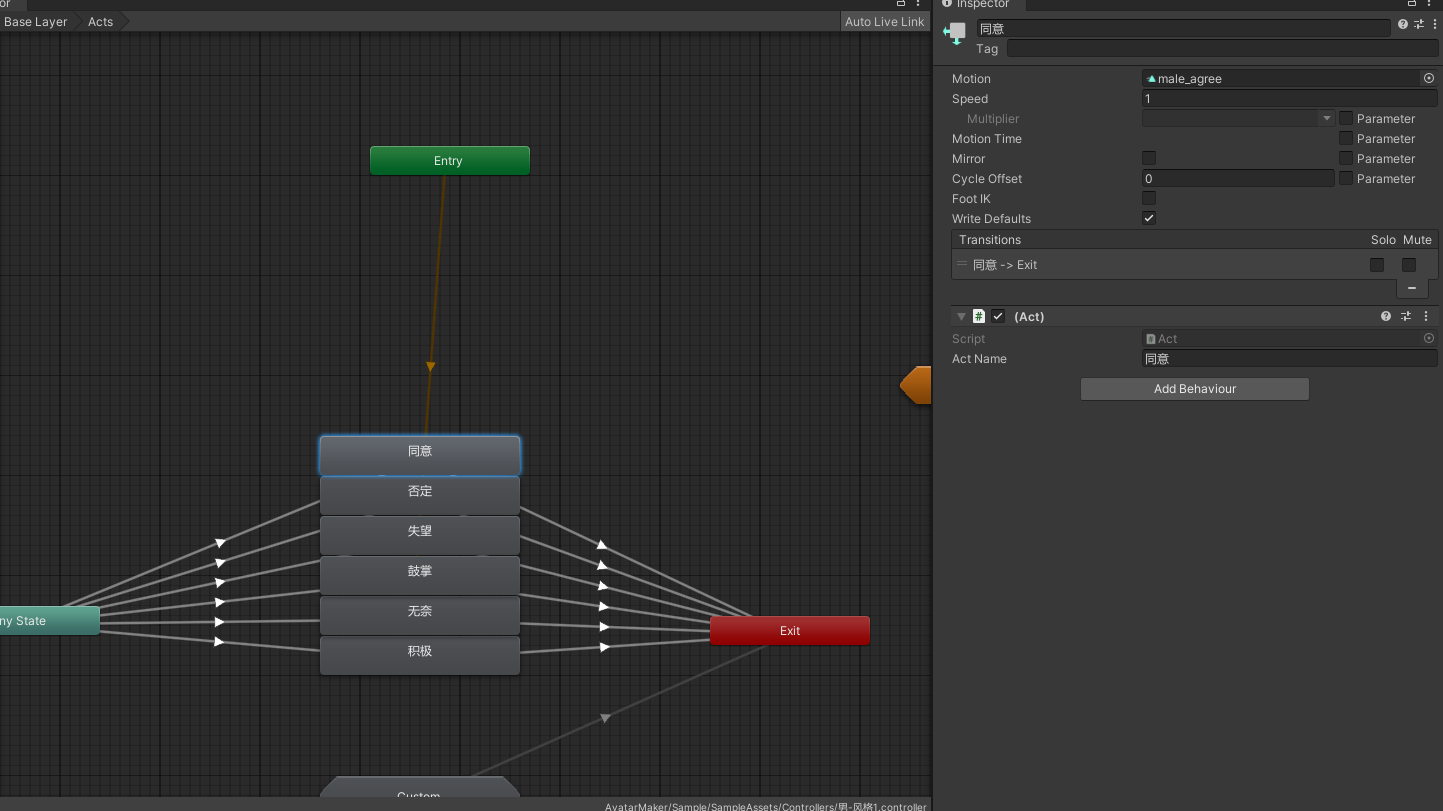This screenshot has height=811, width=1443.
Task: Select the Acts breadcrumb tab
Action: click(x=99, y=21)
